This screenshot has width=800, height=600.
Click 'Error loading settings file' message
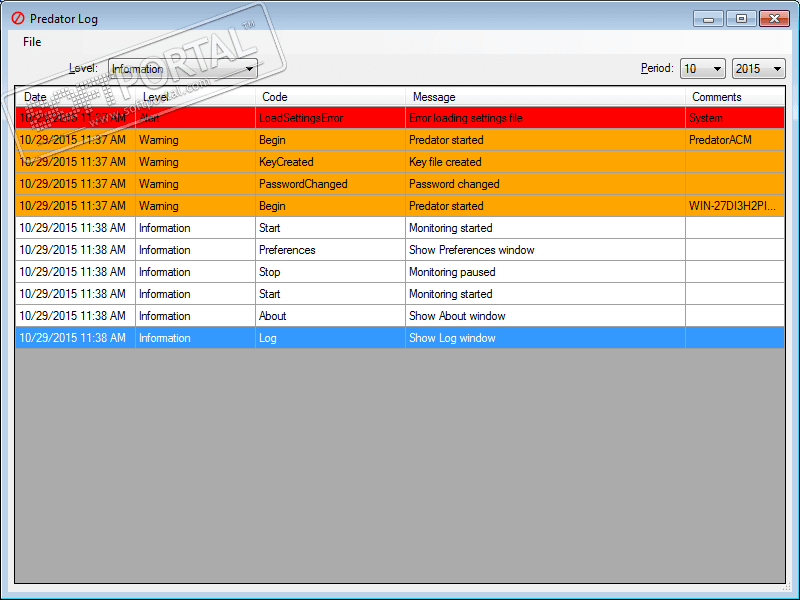pos(545,118)
